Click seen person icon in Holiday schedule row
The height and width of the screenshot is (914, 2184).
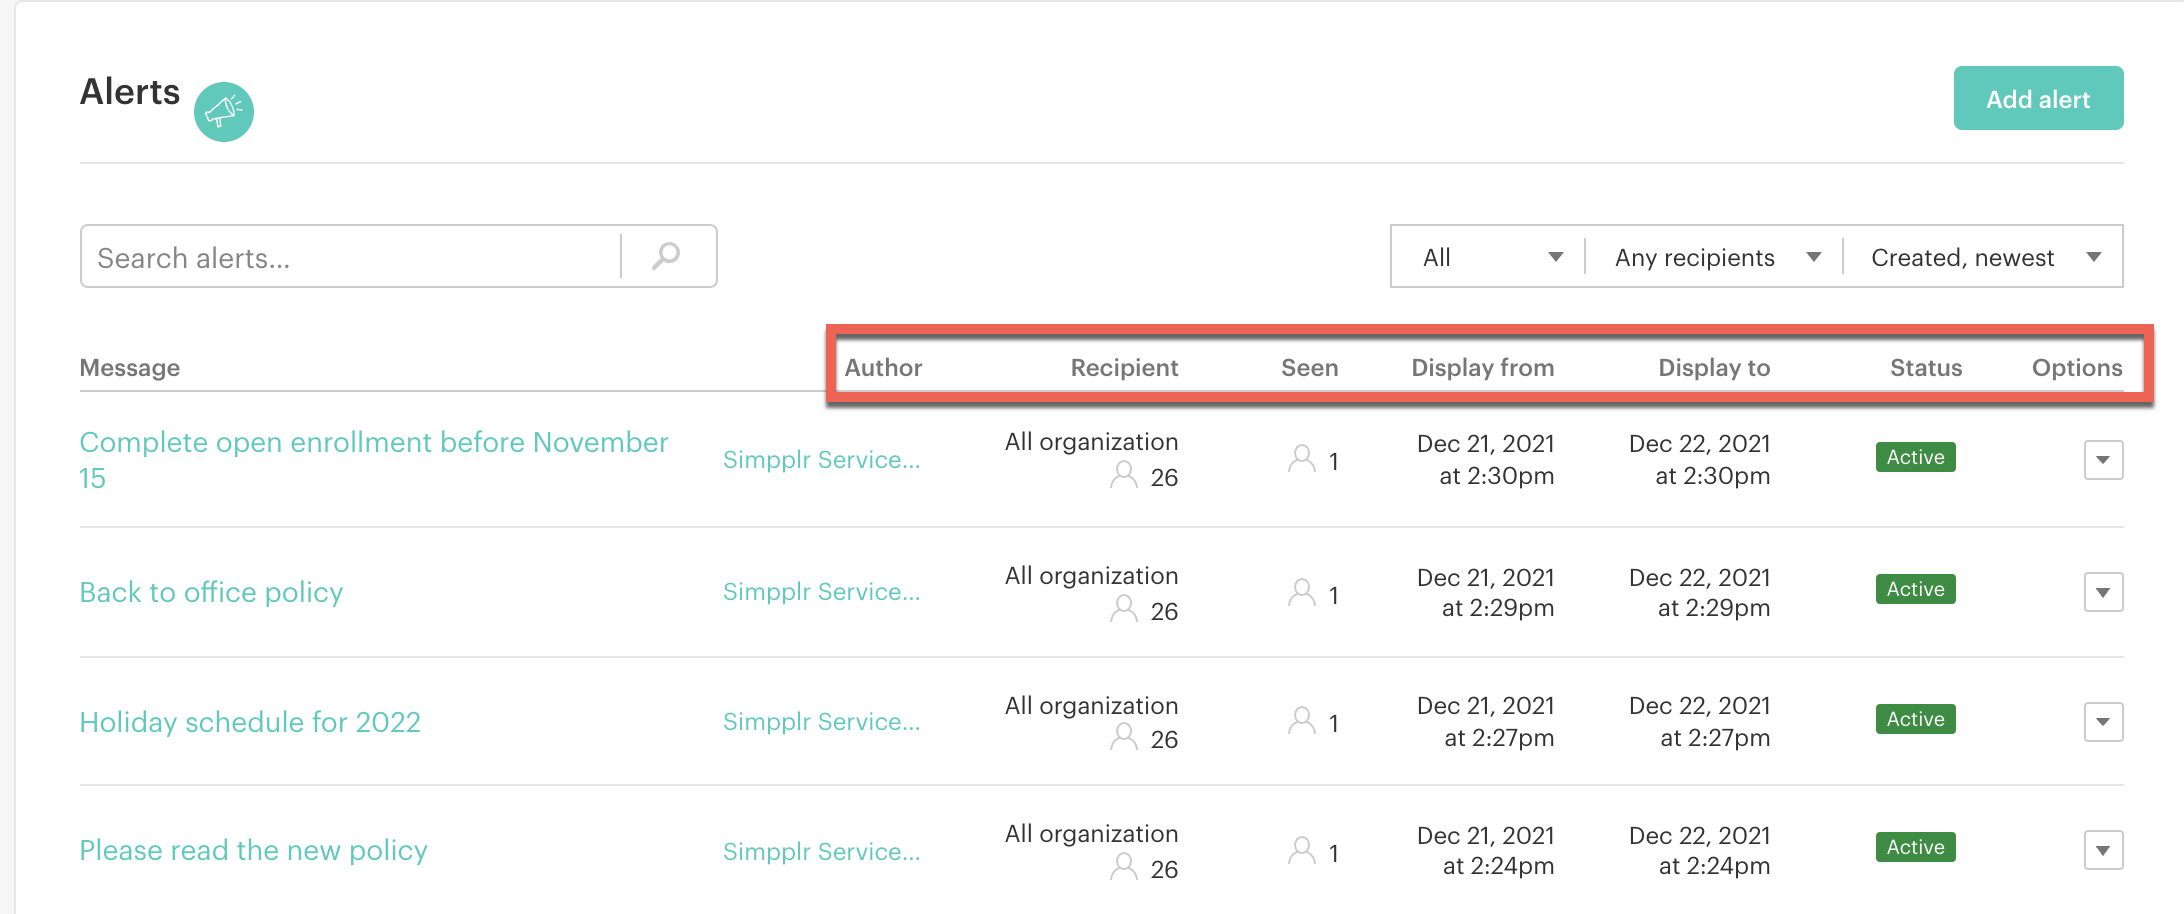(1302, 721)
